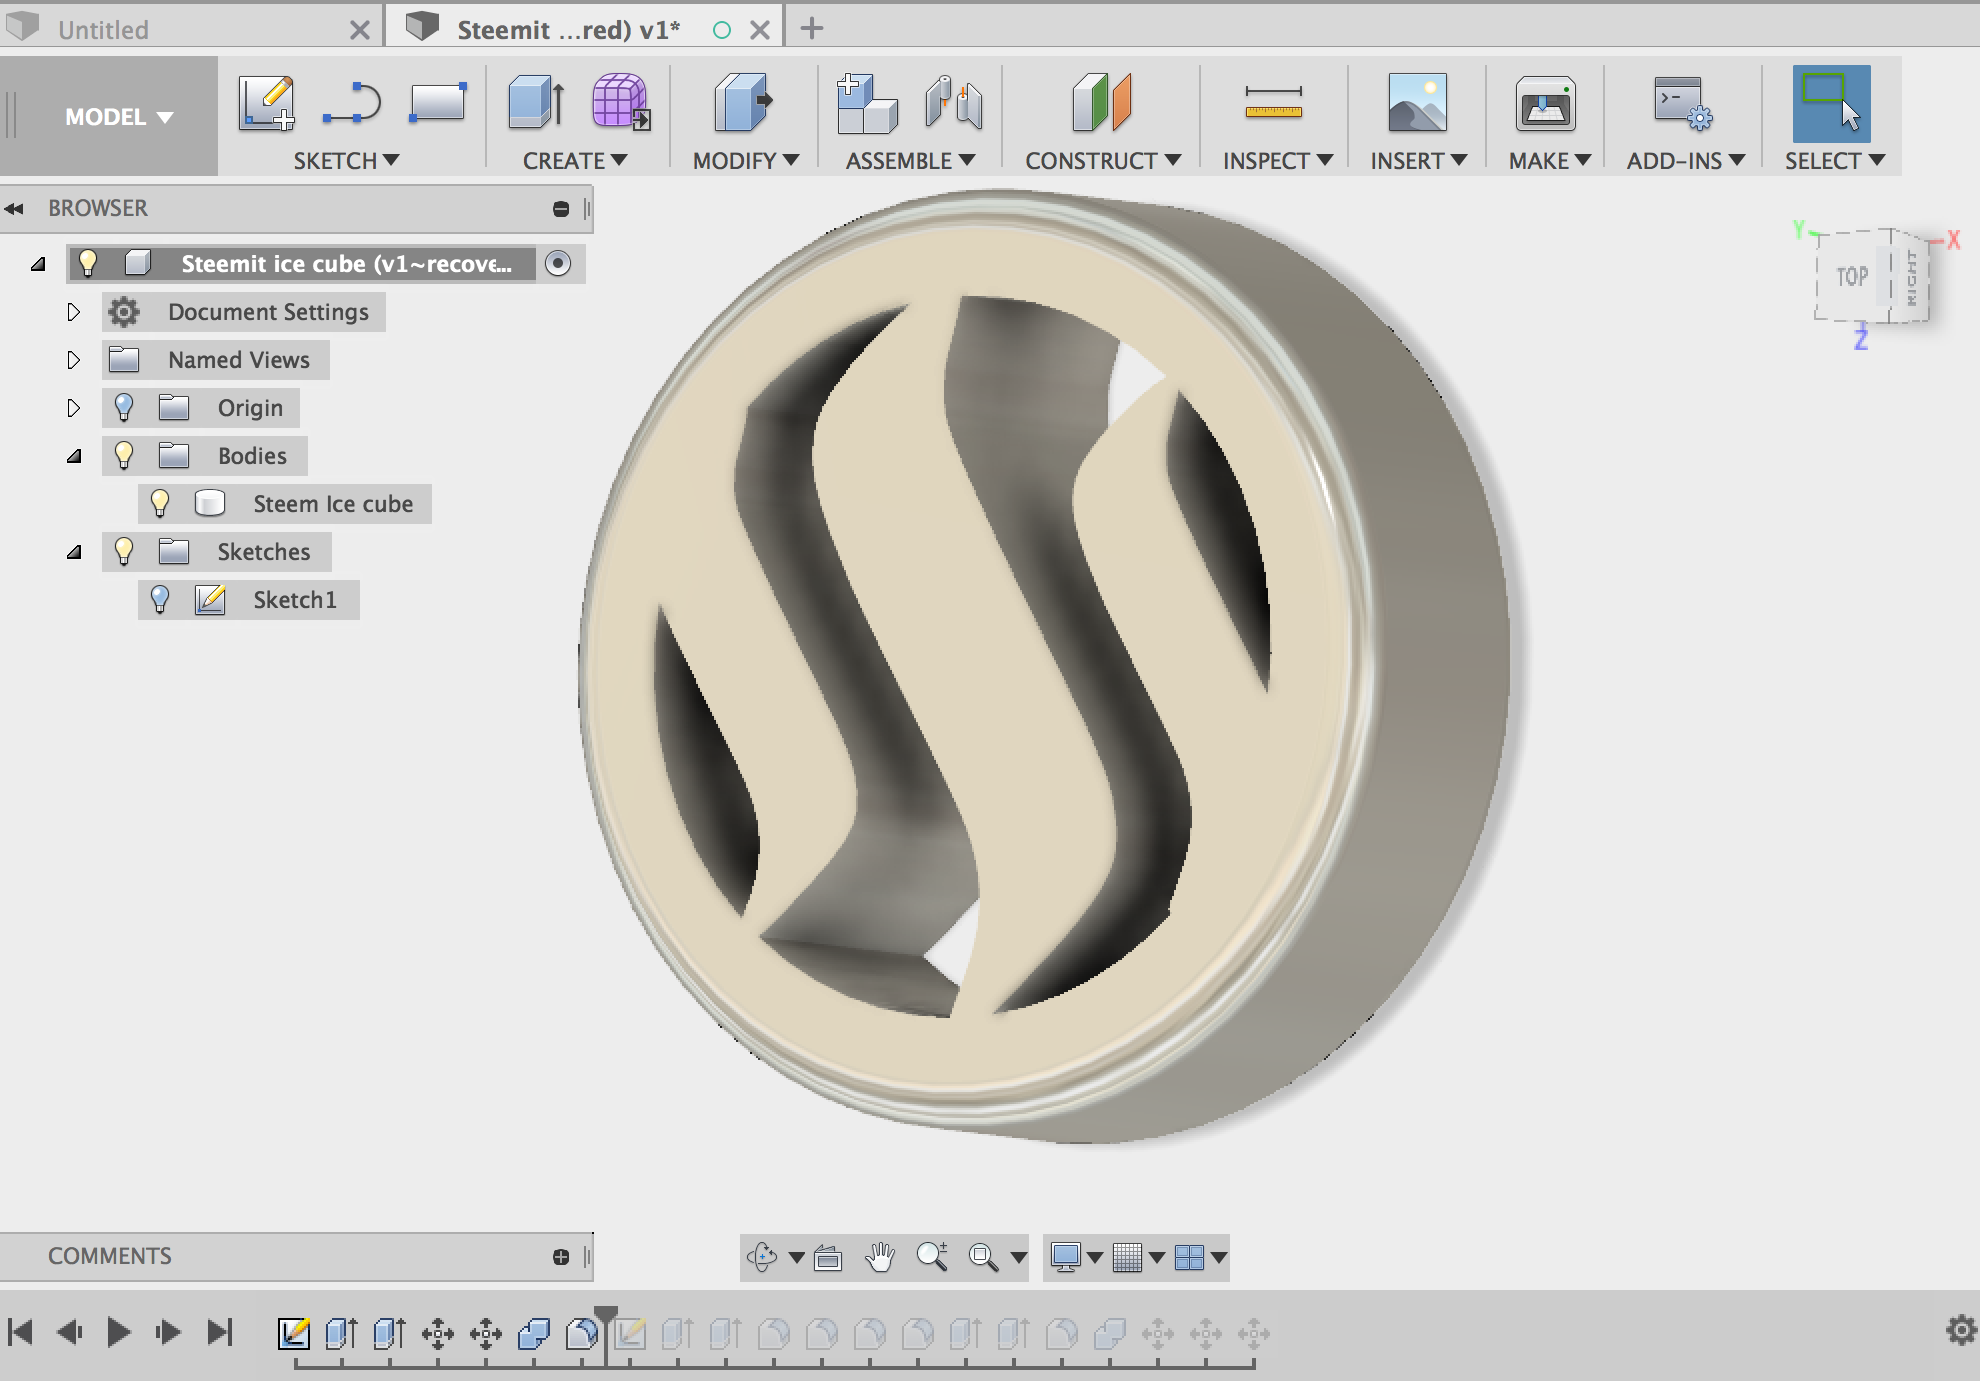Expand the Named Views tree node
The height and width of the screenshot is (1381, 1980).
73,360
